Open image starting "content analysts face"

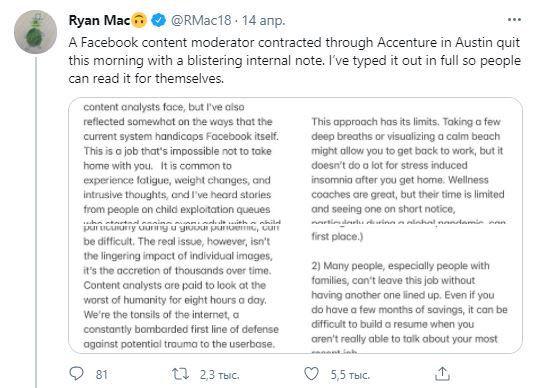[182, 161]
